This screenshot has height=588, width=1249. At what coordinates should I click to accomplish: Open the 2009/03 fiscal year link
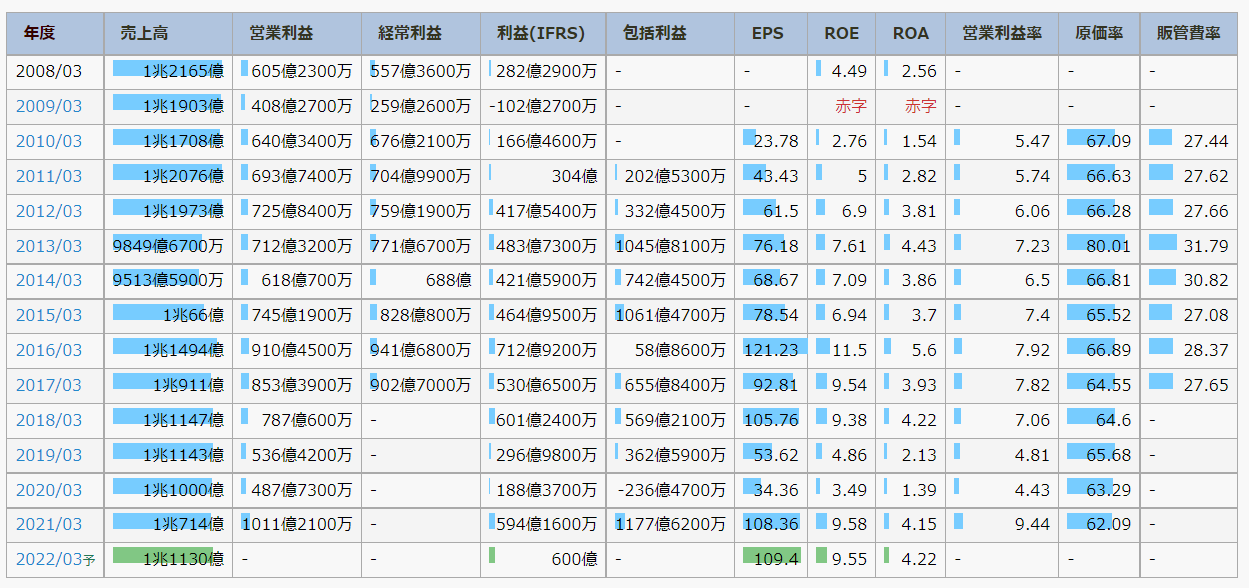49,106
